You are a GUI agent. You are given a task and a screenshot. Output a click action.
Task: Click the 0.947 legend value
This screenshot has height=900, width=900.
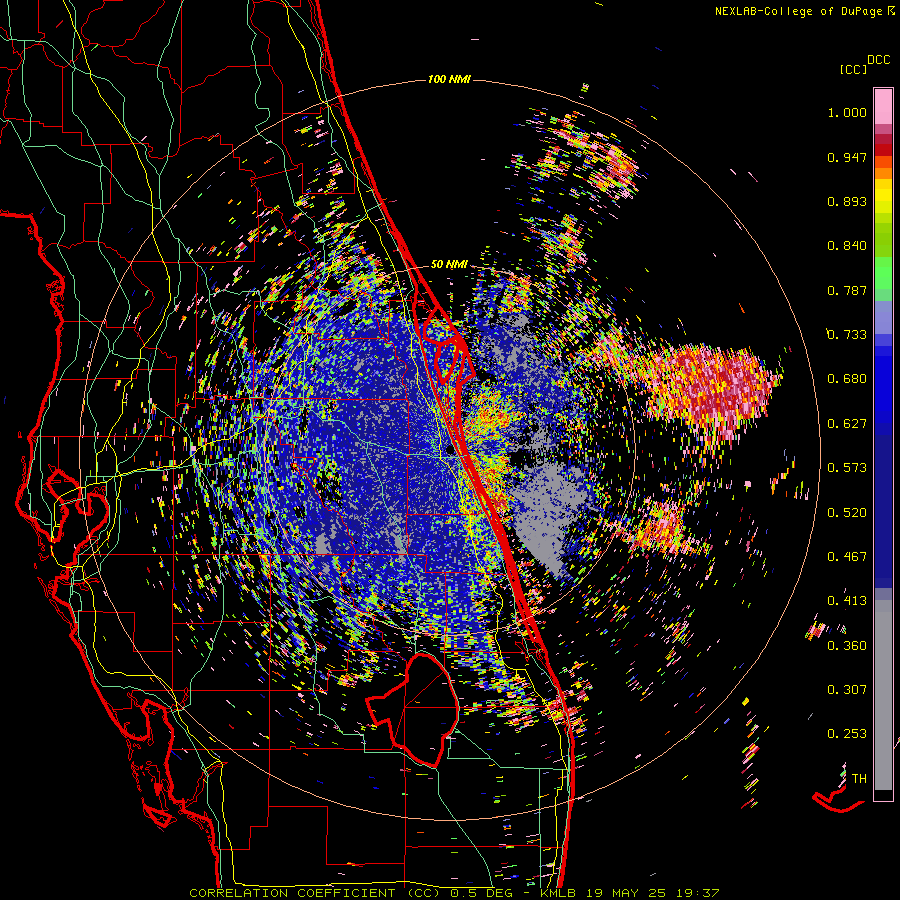click(x=847, y=157)
